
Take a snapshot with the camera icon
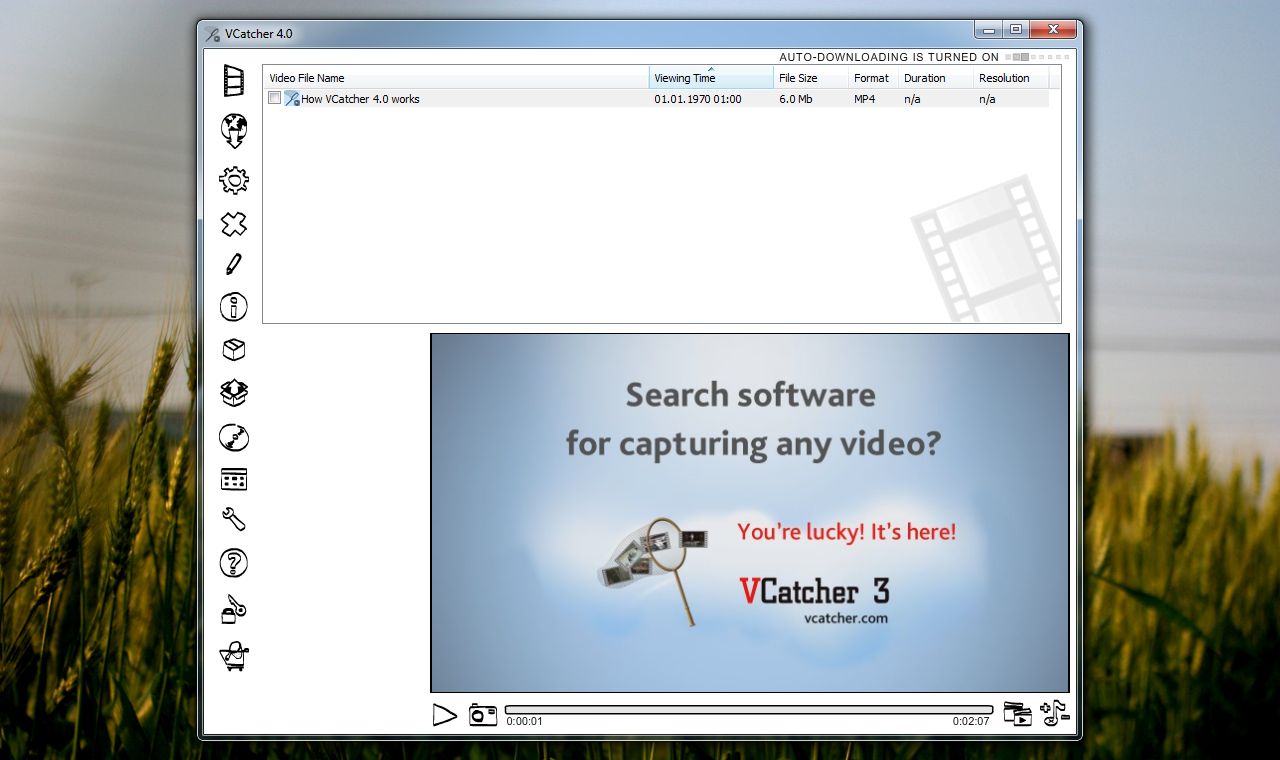(483, 714)
